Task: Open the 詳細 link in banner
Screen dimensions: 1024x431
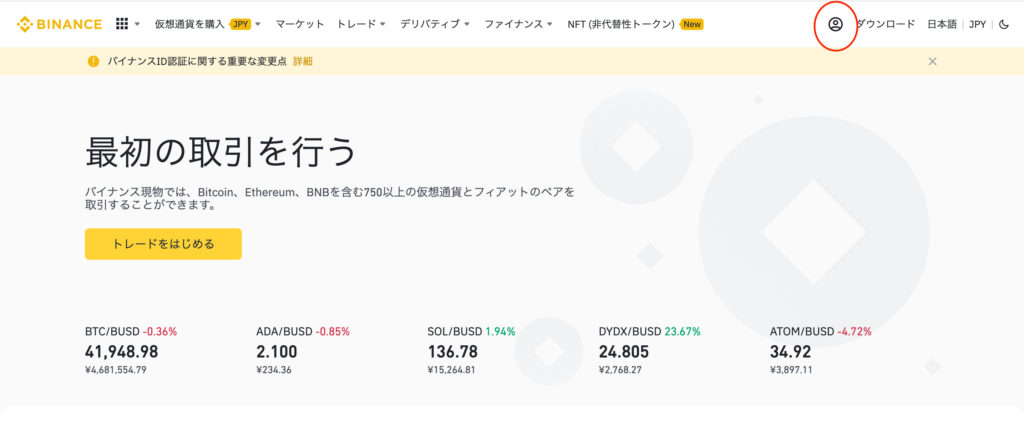Action: coord(302,61)
